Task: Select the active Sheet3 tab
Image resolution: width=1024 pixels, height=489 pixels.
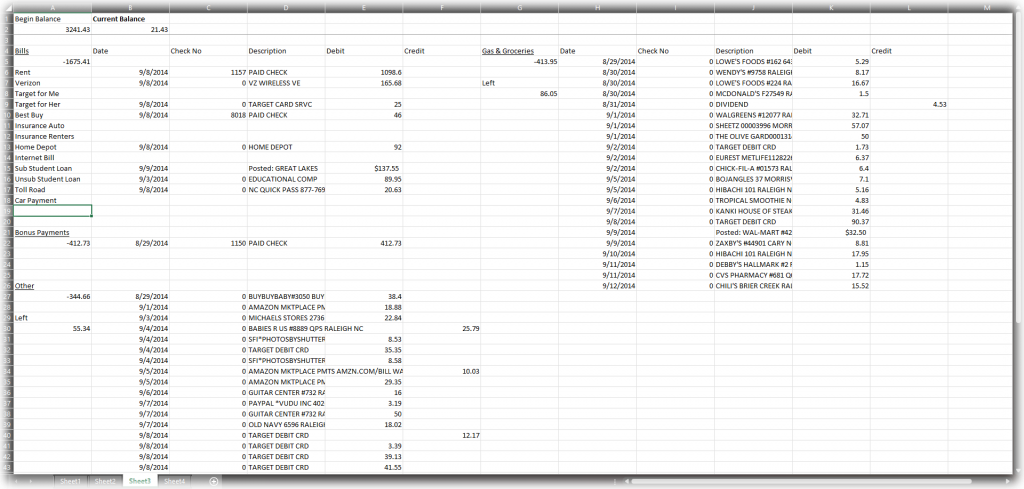Action: click(140, 481)
